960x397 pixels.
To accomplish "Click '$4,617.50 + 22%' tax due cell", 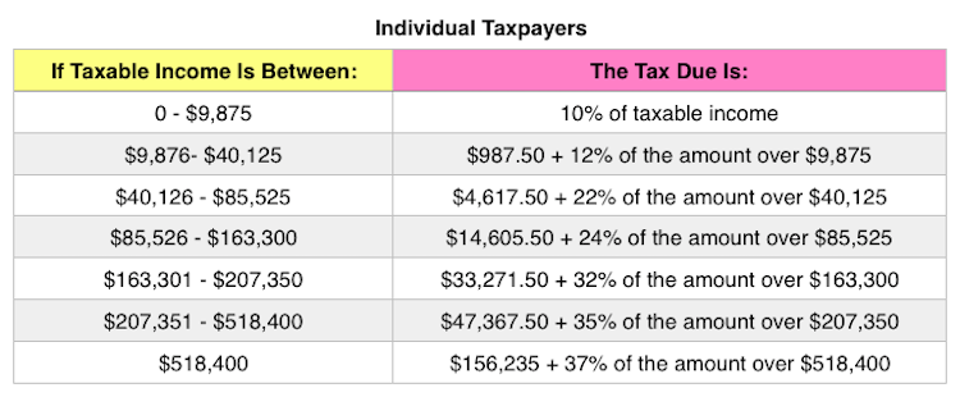I will pyautogui.click(x=670, y=195).
